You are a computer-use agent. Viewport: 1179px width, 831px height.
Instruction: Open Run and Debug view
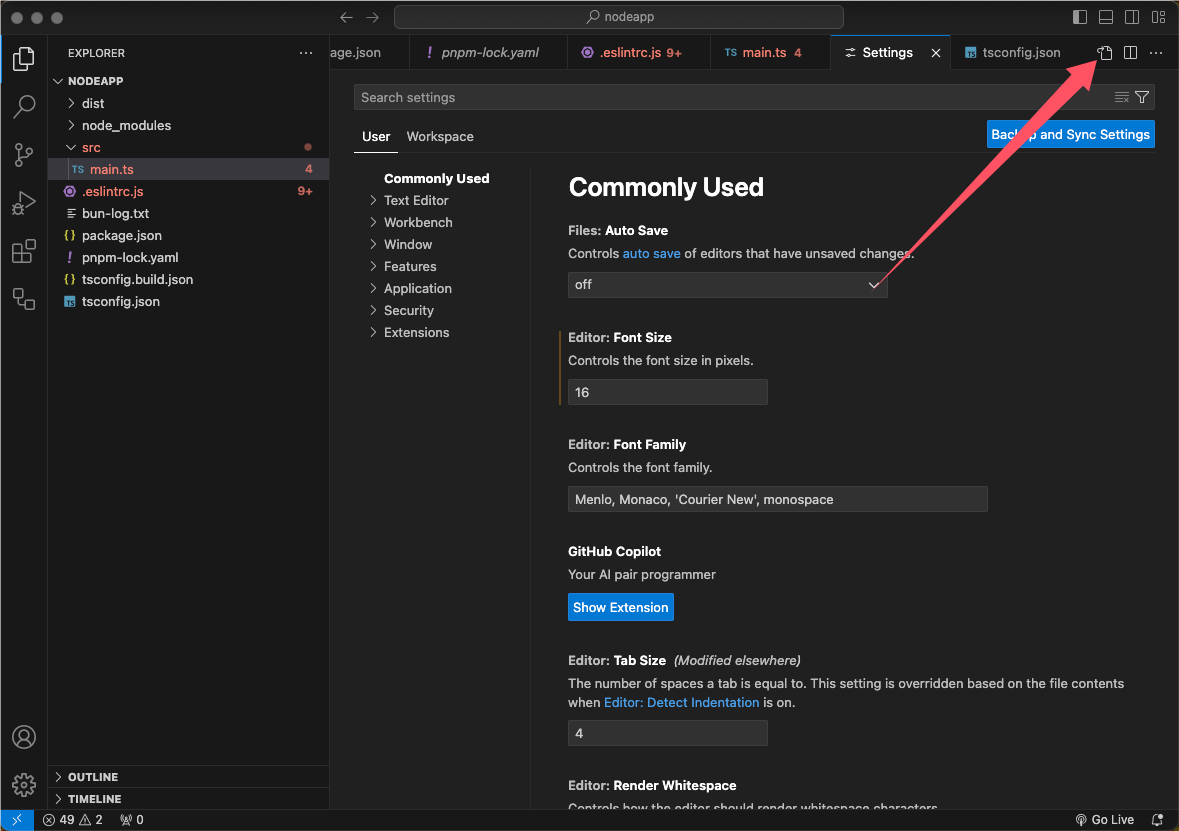24,203
